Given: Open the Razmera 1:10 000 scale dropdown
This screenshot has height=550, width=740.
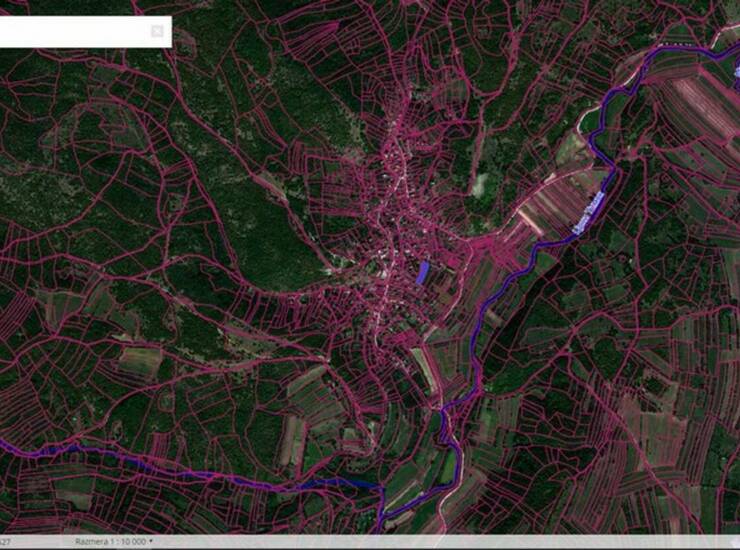Looking at the screenshot, I should tap(112, 542).
